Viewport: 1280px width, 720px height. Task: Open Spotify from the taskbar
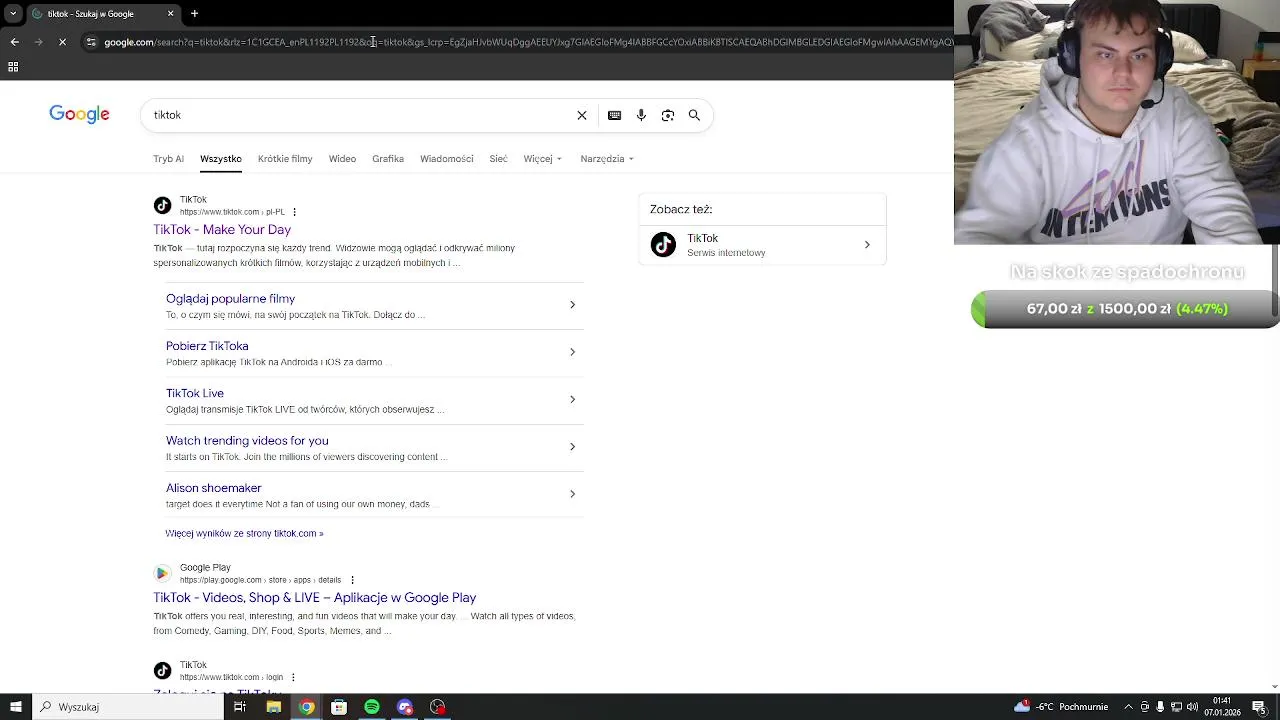tap(372, 707)
